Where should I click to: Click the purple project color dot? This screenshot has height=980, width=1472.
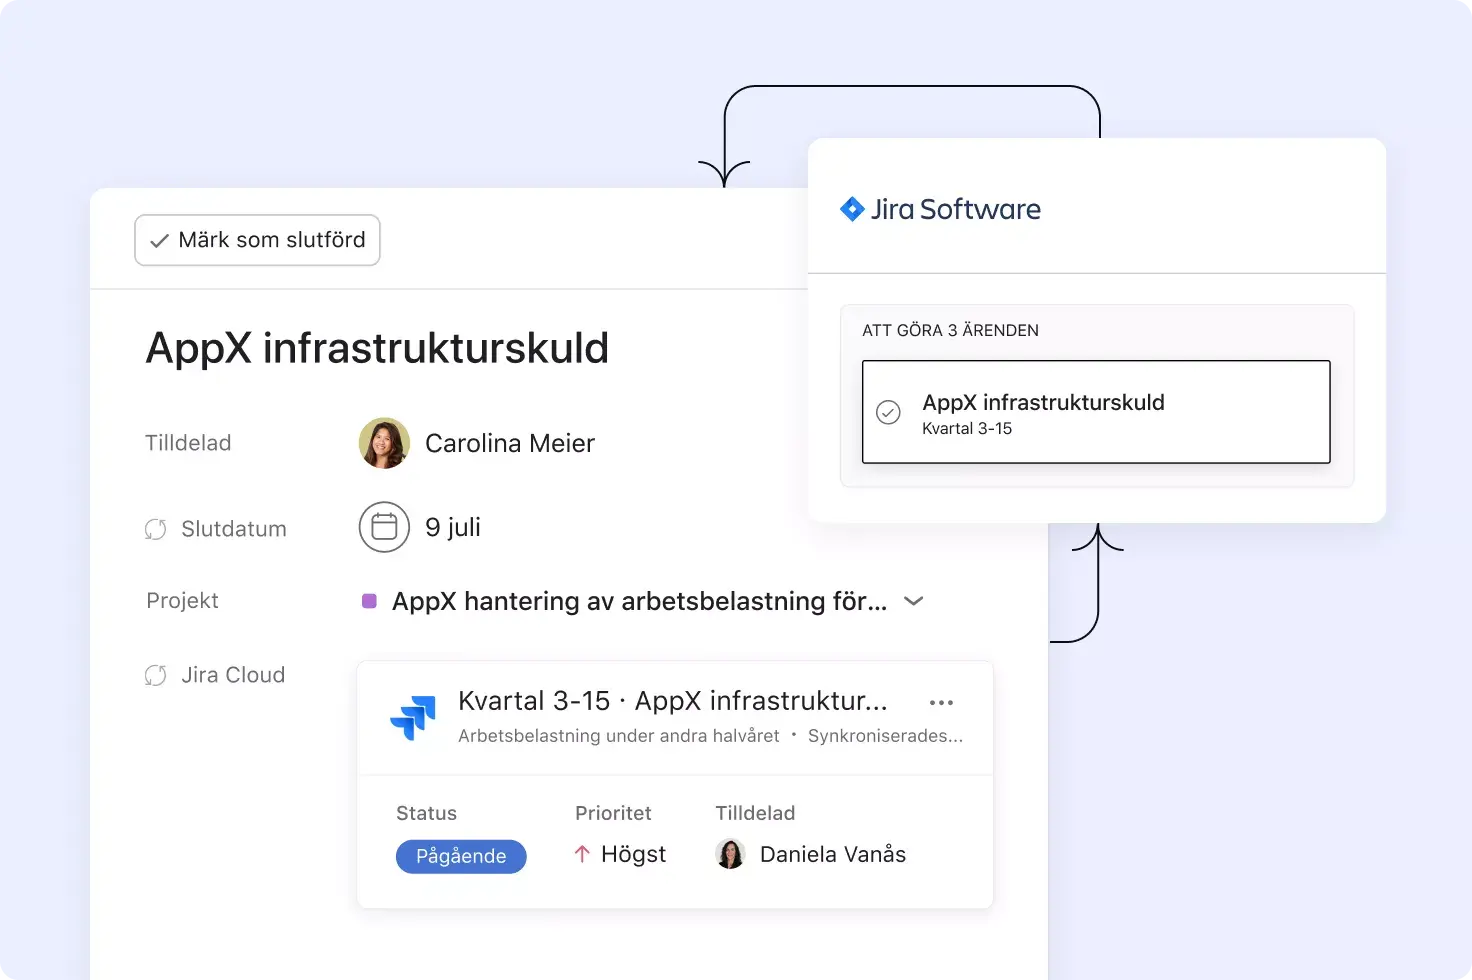click(x=369, y=600)
